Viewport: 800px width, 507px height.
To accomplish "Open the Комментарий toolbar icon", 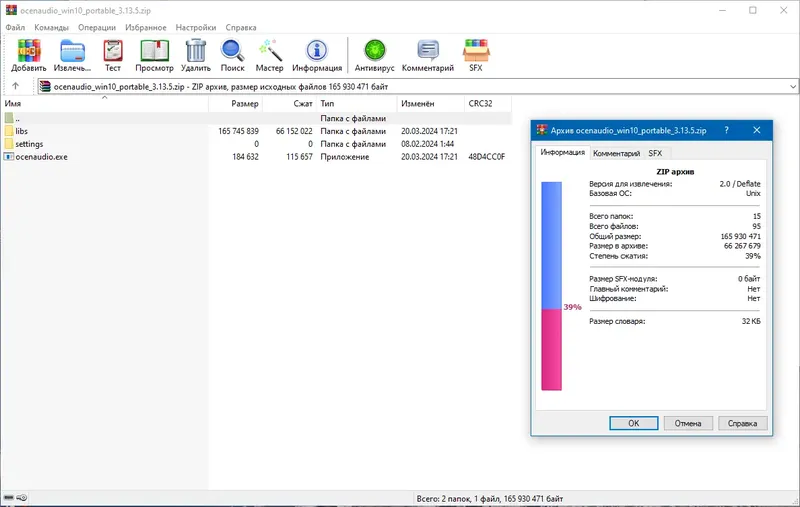I will (428, 55).
